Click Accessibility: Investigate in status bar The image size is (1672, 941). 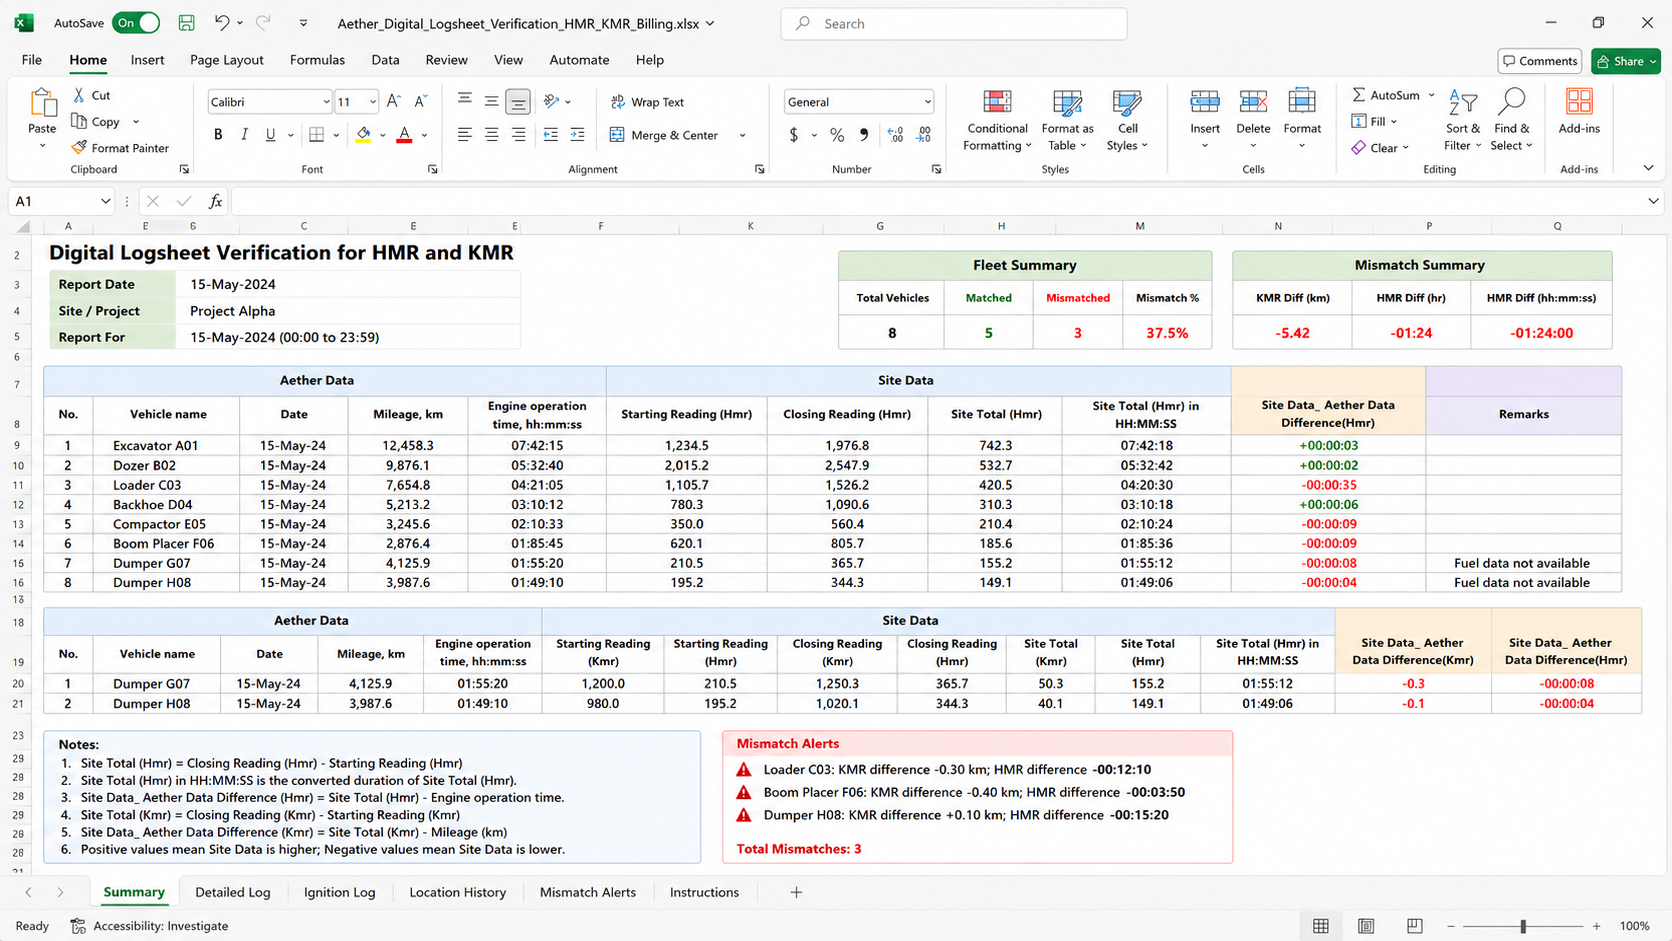[149, 926]
